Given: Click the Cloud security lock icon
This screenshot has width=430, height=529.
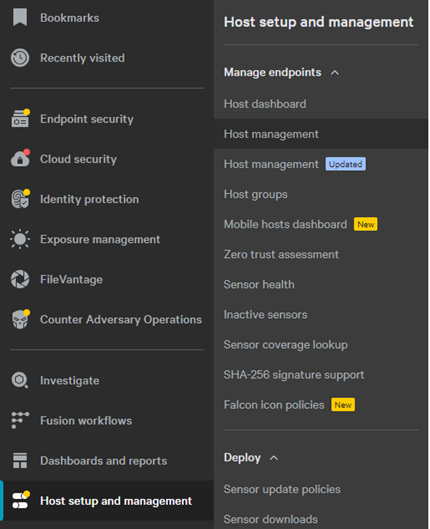Looking at the screenshot, I should (x=20, y=158).
